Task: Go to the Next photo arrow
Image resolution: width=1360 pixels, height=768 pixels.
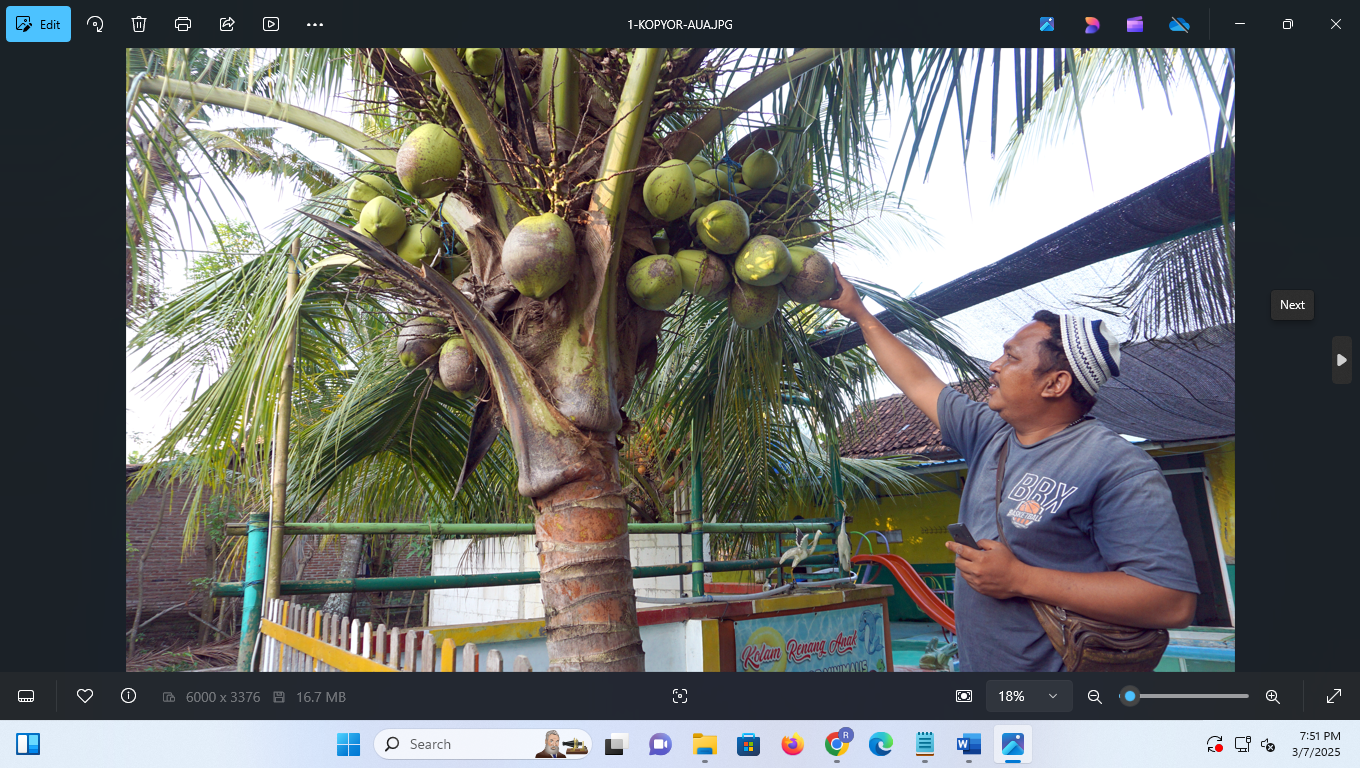Action: (x=1342, y=360)
